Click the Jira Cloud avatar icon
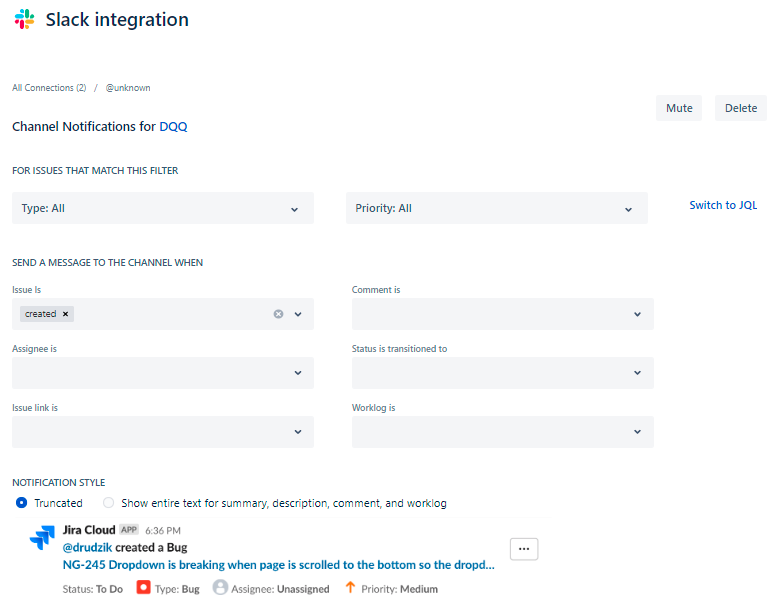The width and height of the screenshot is (773, 597). coord(42,537)
